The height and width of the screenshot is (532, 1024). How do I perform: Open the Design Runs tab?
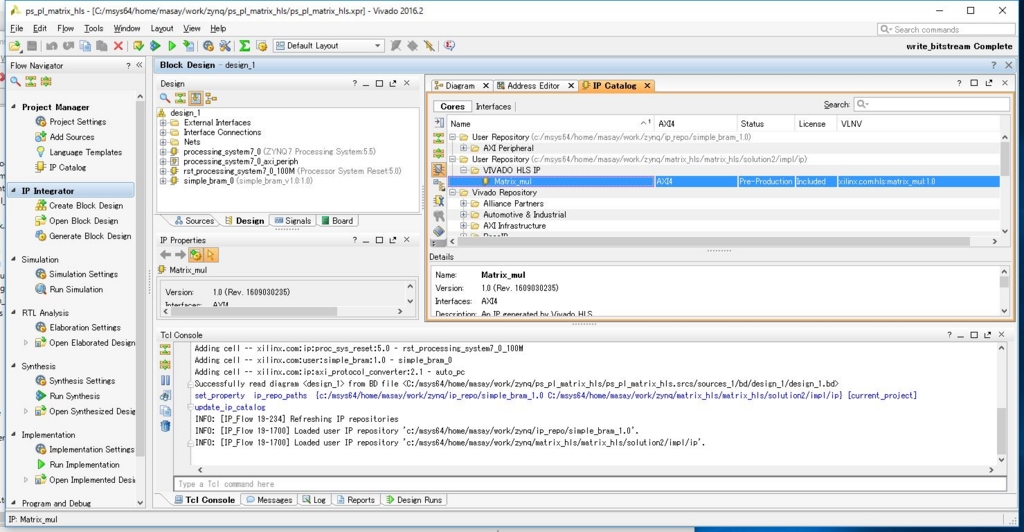414,500
